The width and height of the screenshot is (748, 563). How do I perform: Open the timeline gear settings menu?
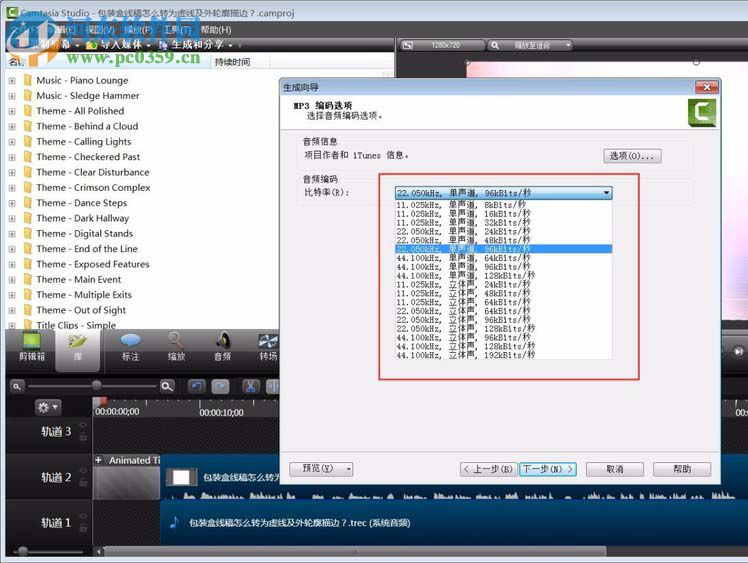click(x=48, y=407)
